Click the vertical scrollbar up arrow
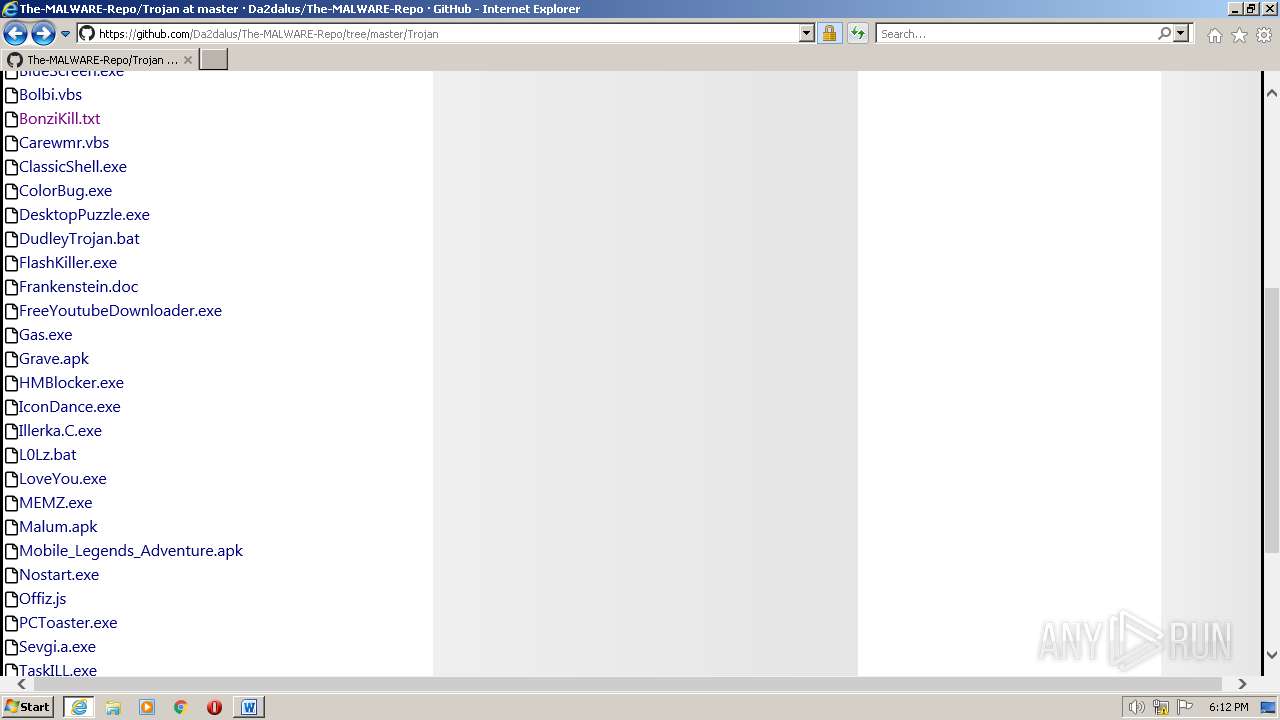 (x=1271, y=93)
